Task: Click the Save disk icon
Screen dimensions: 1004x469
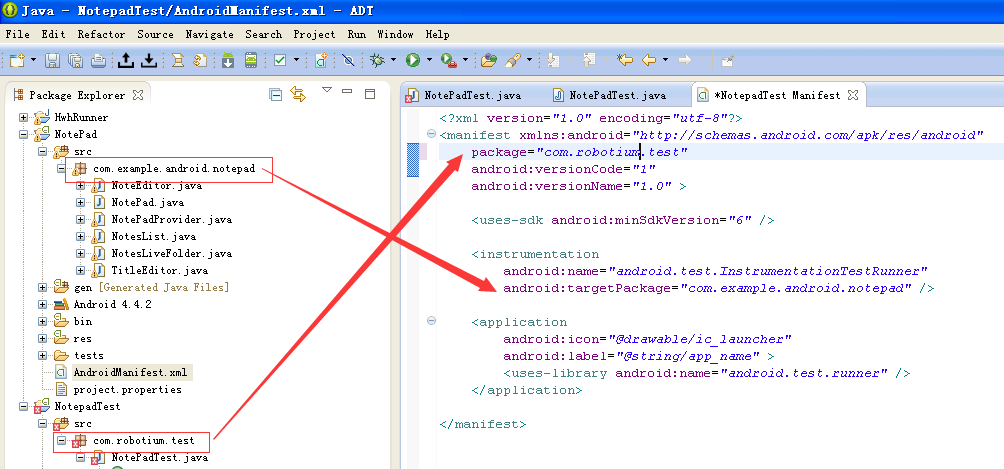Action: pos(53,60)
